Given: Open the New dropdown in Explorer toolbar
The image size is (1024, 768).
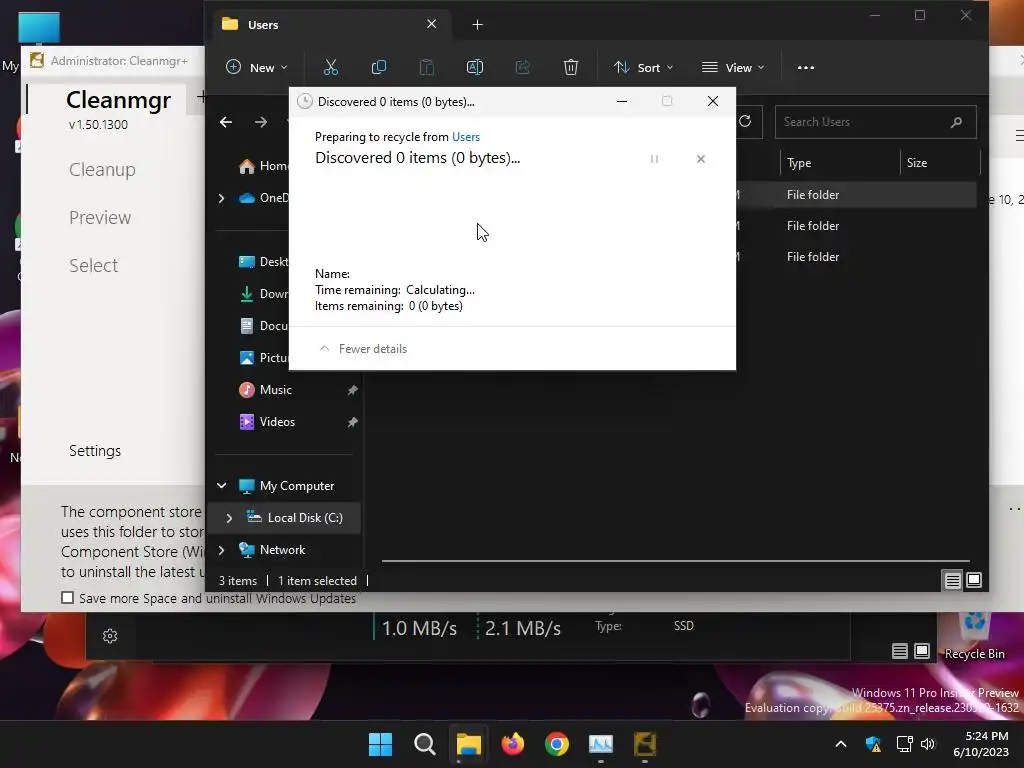Looking at the screenshot, I should pyautogui.click(x=257, y=67).
